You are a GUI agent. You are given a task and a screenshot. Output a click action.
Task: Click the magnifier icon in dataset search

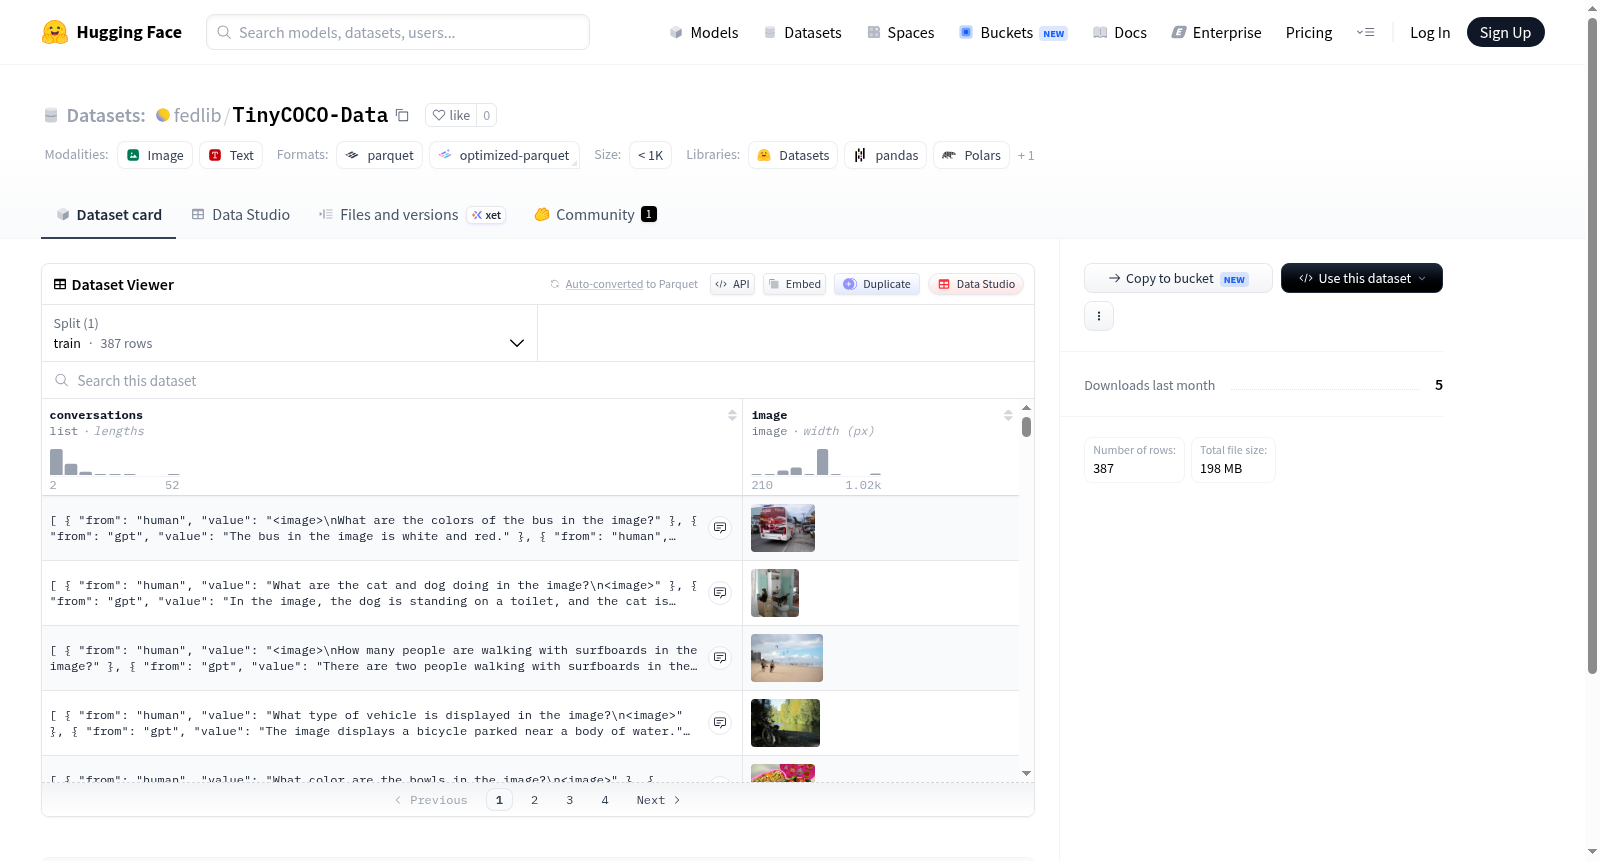[62, 381]
